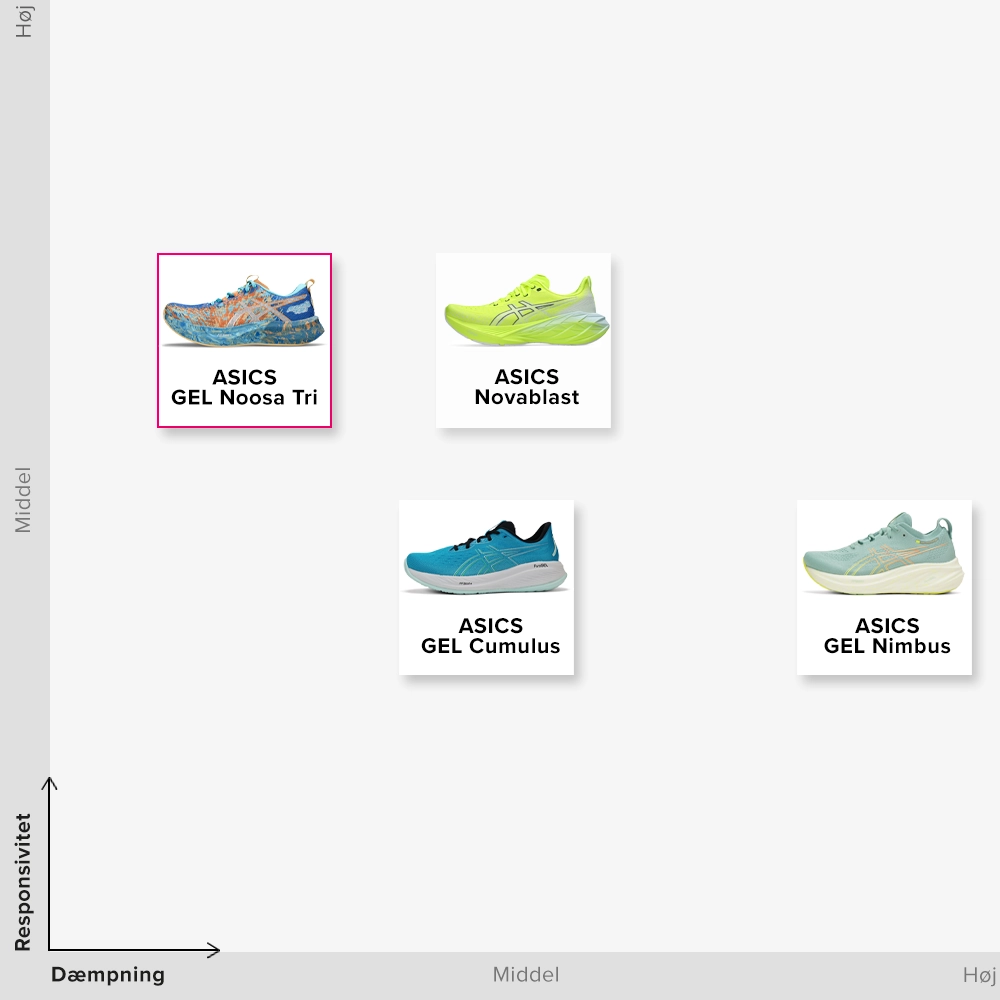
Task: Click the right-pointing axis arrowhead
Action: [x=214, y=949]
